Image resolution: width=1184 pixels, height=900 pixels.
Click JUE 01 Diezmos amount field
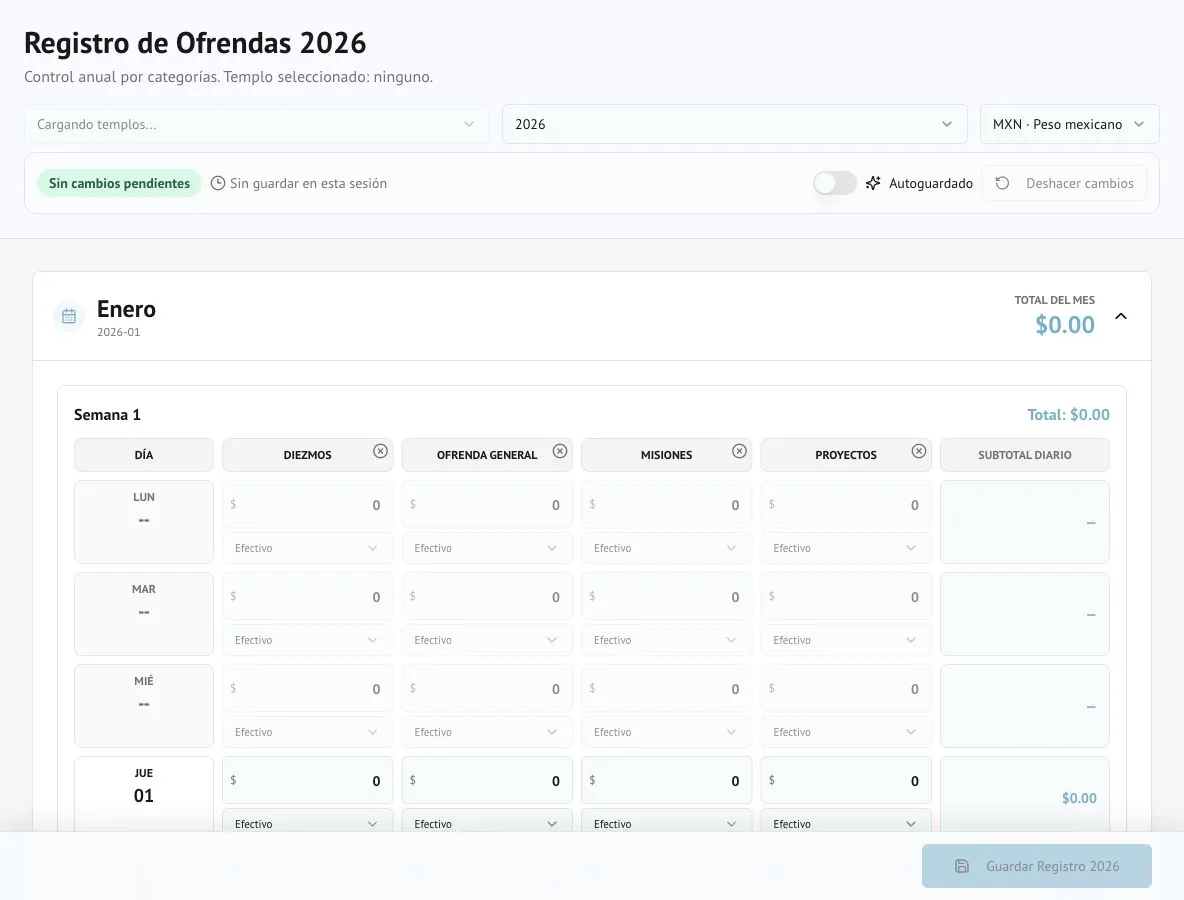tap(307, 780)
